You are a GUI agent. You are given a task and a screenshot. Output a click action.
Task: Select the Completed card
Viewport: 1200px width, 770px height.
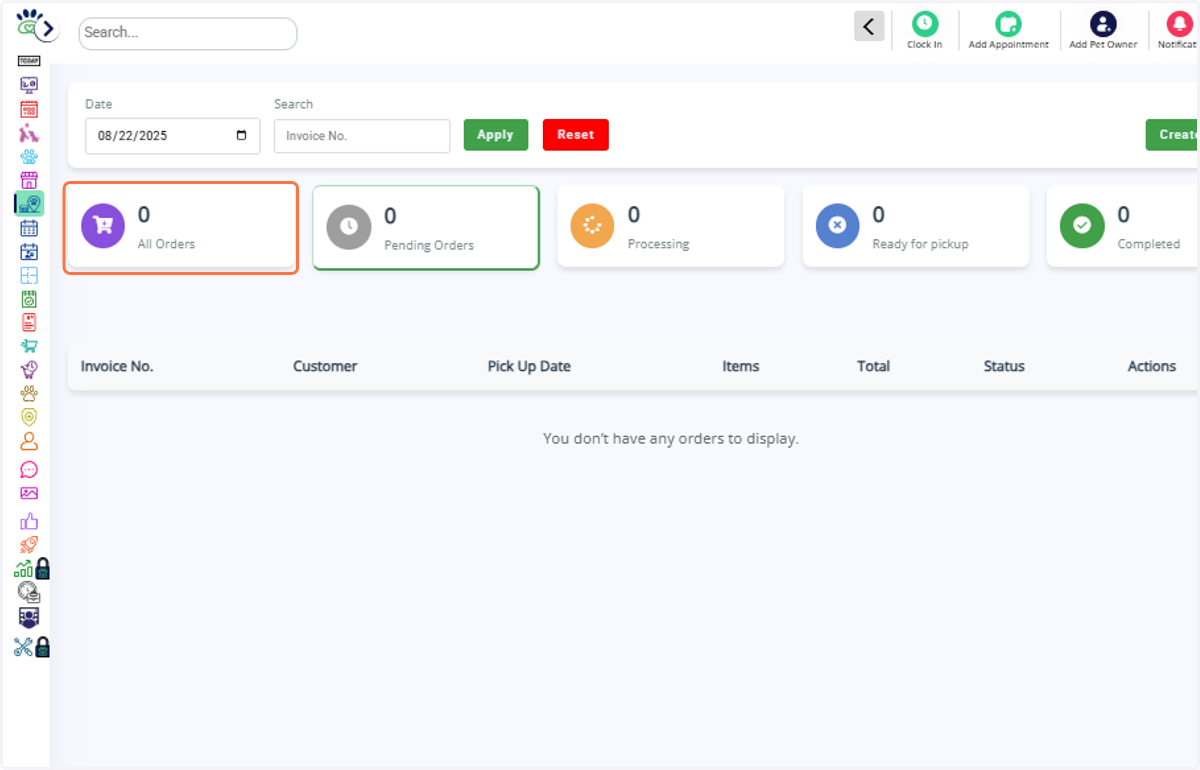click(x=1123, y=226)
